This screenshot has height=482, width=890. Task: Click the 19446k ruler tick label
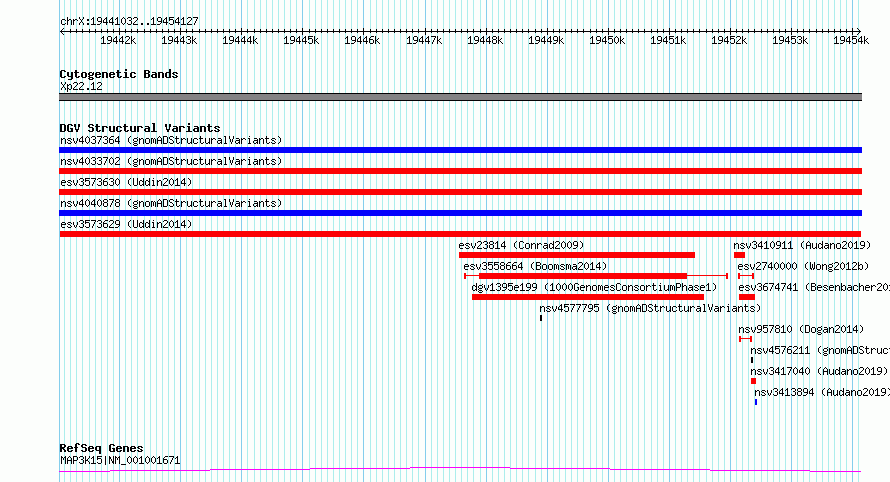362,40
